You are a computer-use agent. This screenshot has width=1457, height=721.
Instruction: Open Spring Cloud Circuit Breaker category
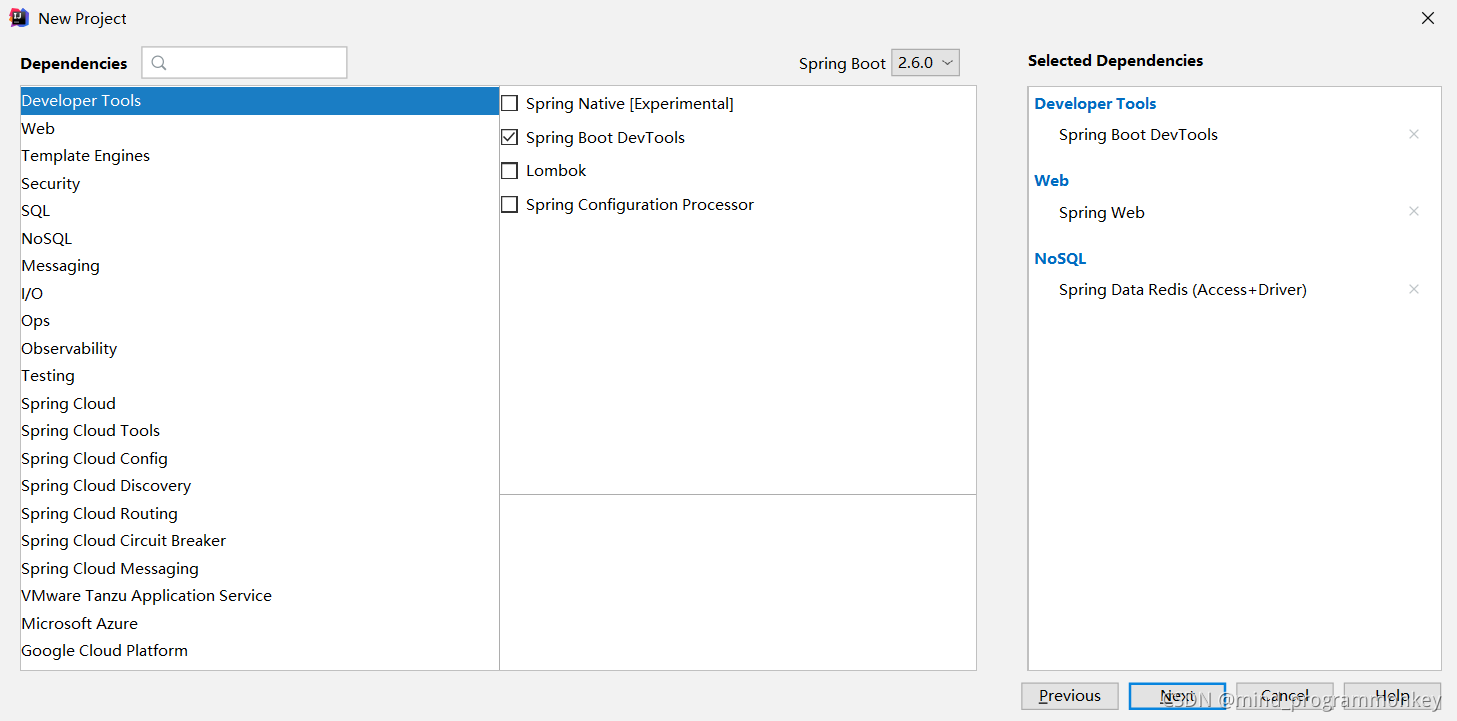point(260,541)
